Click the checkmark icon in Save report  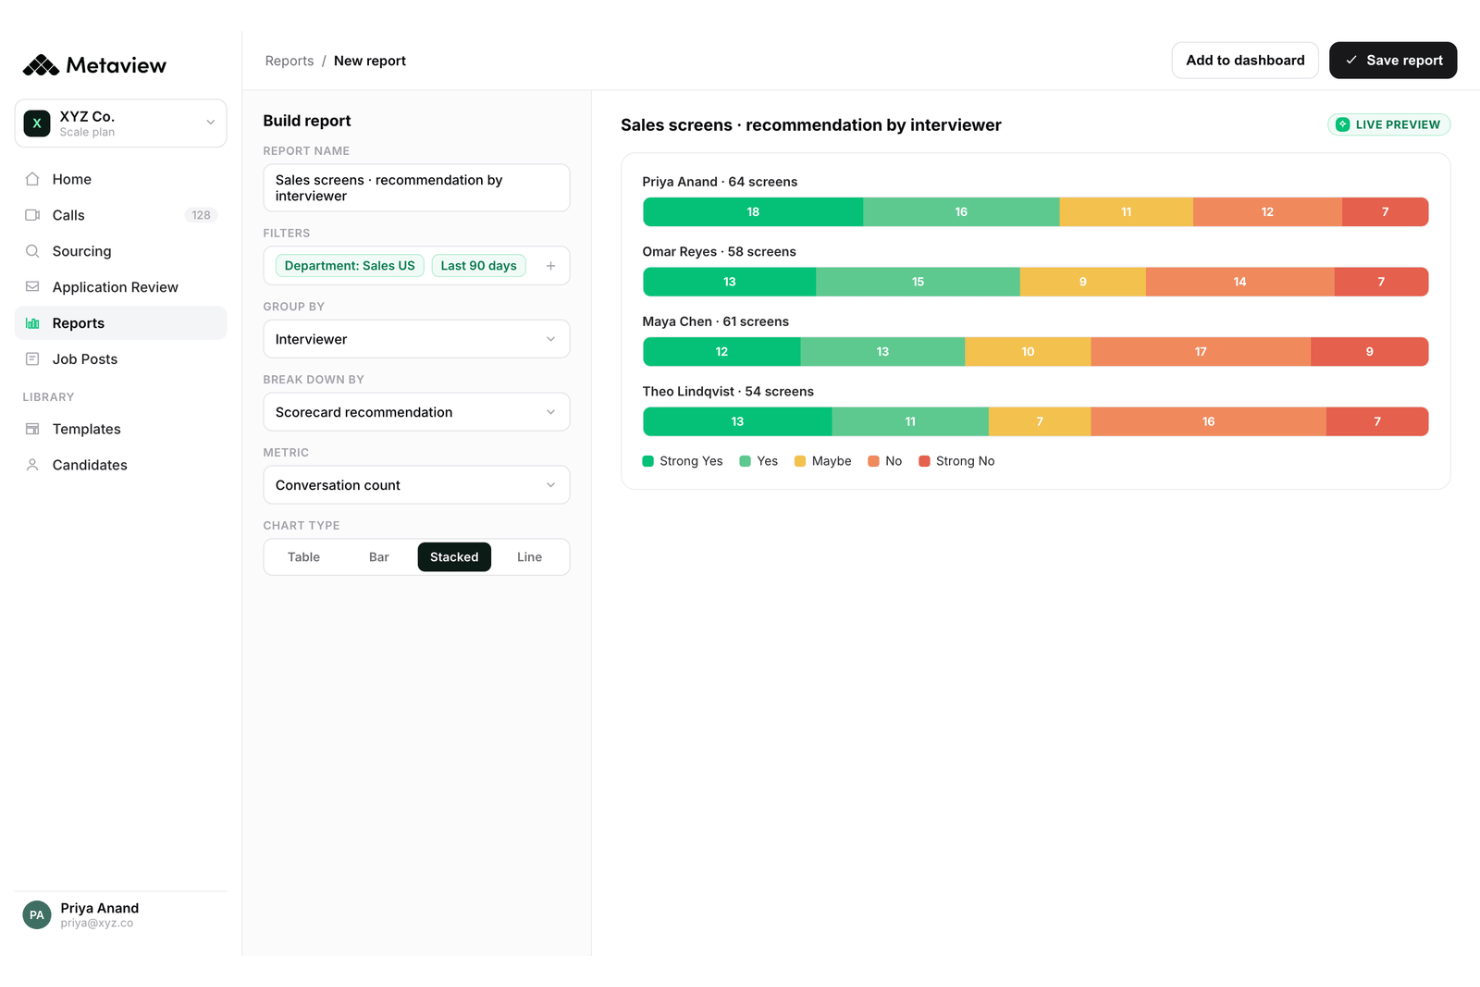click(1351, 60)
